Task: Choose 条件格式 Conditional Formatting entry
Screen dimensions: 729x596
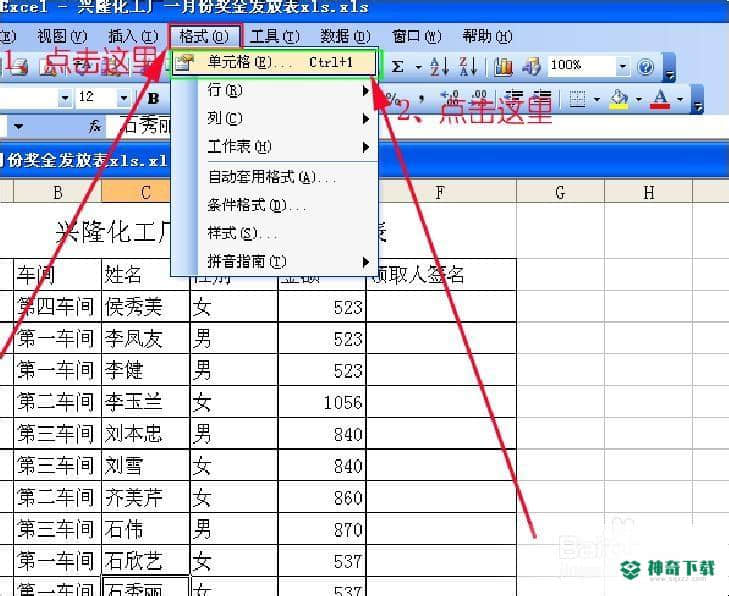Action: pos(274,205)
